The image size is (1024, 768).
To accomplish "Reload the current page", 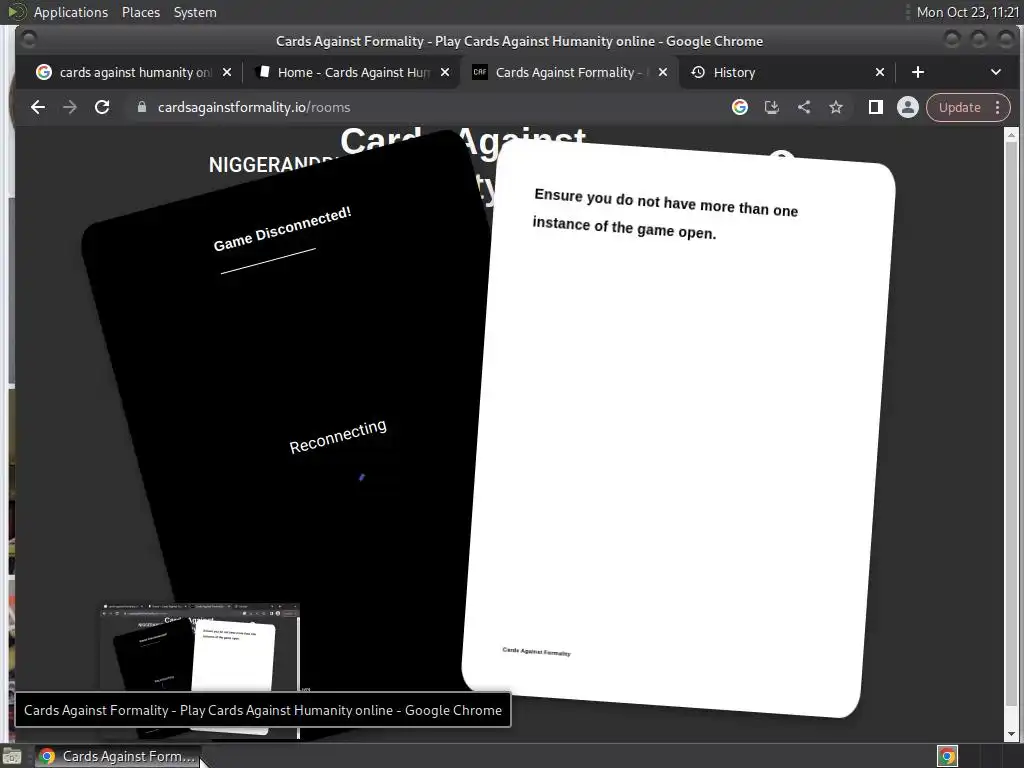I will 102,108.
